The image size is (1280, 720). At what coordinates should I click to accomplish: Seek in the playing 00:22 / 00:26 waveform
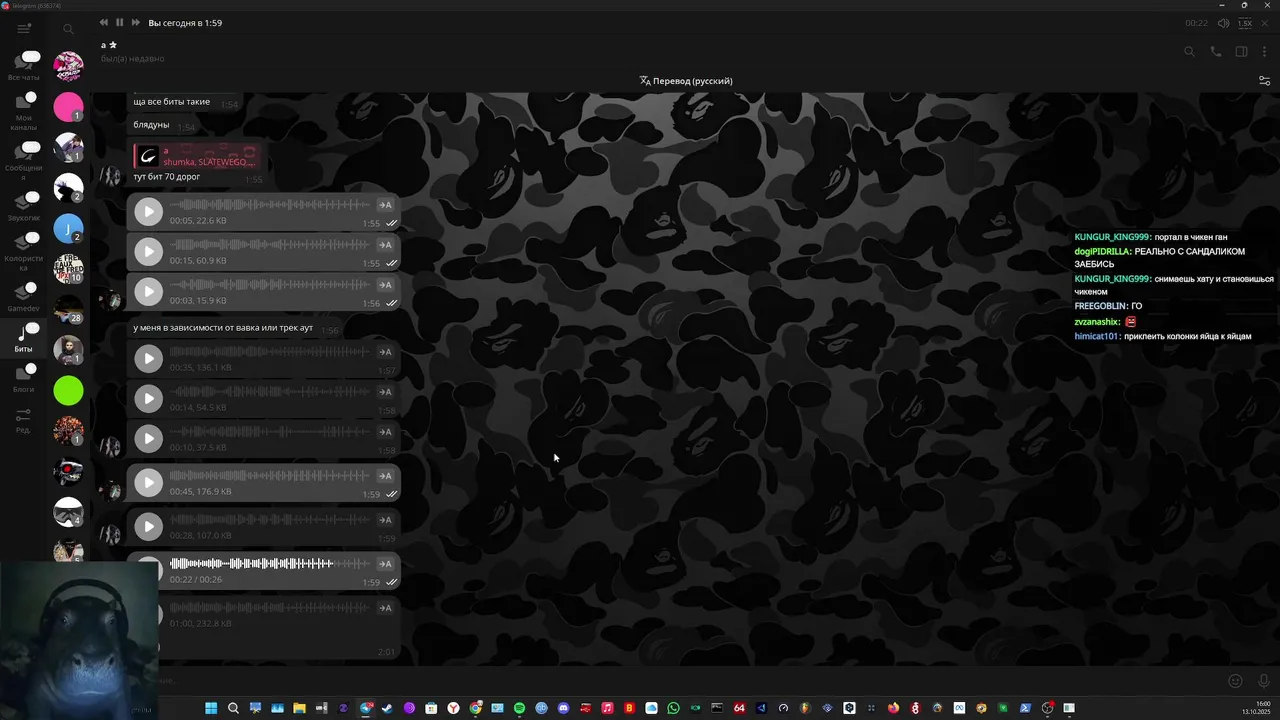coord(270,564)
